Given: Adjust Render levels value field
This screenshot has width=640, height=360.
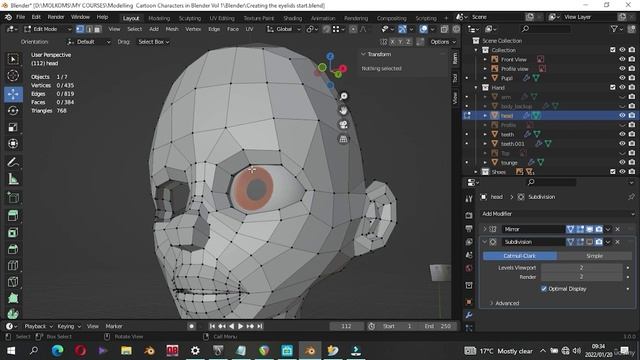Looking at the screenshot, I should (x=581, y=277).
